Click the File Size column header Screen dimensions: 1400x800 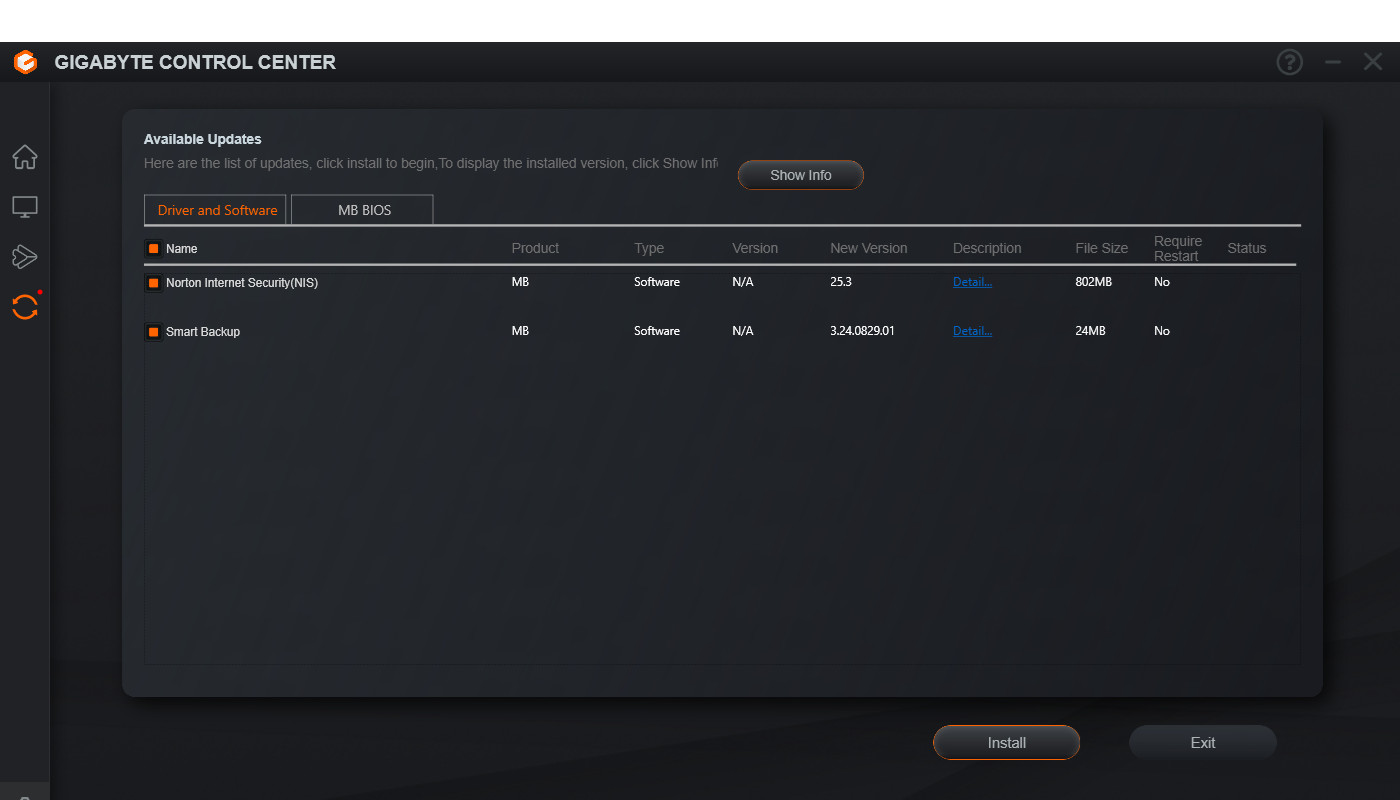click(x=1102, y=248)
